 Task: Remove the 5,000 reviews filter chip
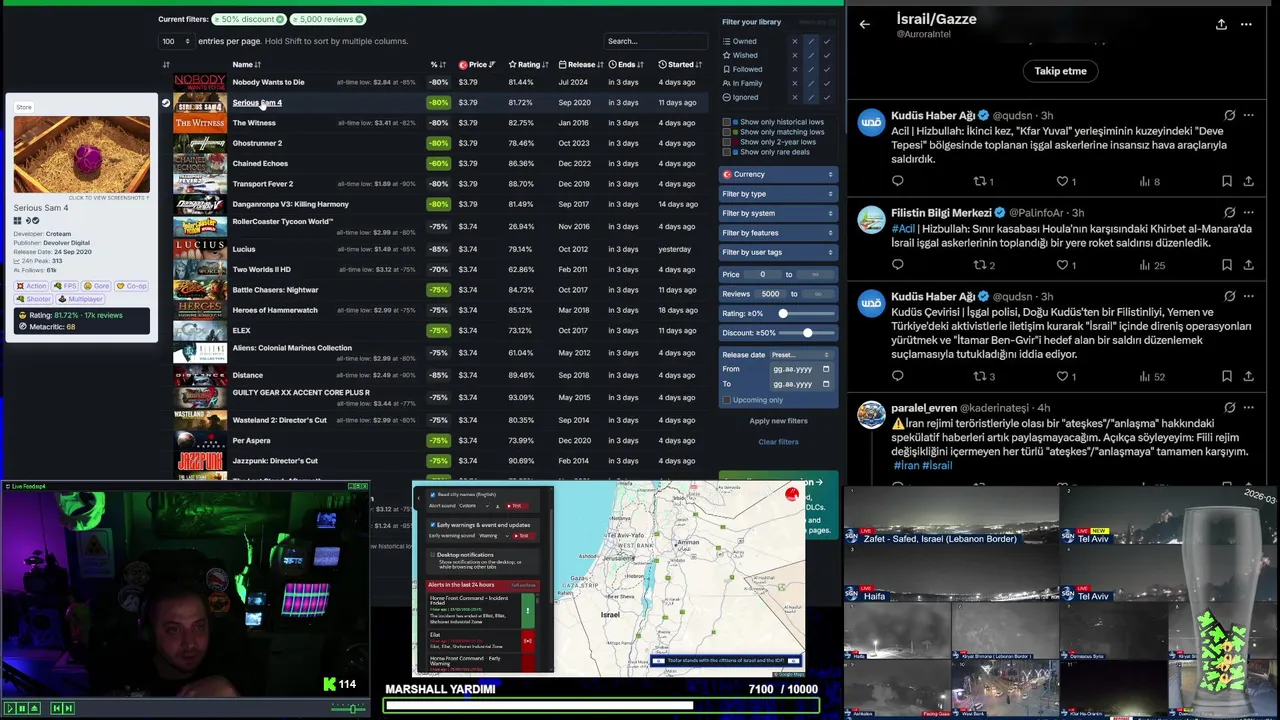click(x=359, y=19)
